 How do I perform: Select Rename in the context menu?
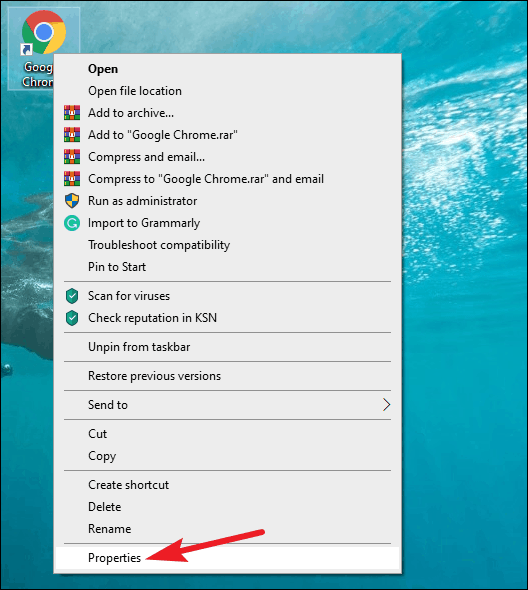(227, 529)
